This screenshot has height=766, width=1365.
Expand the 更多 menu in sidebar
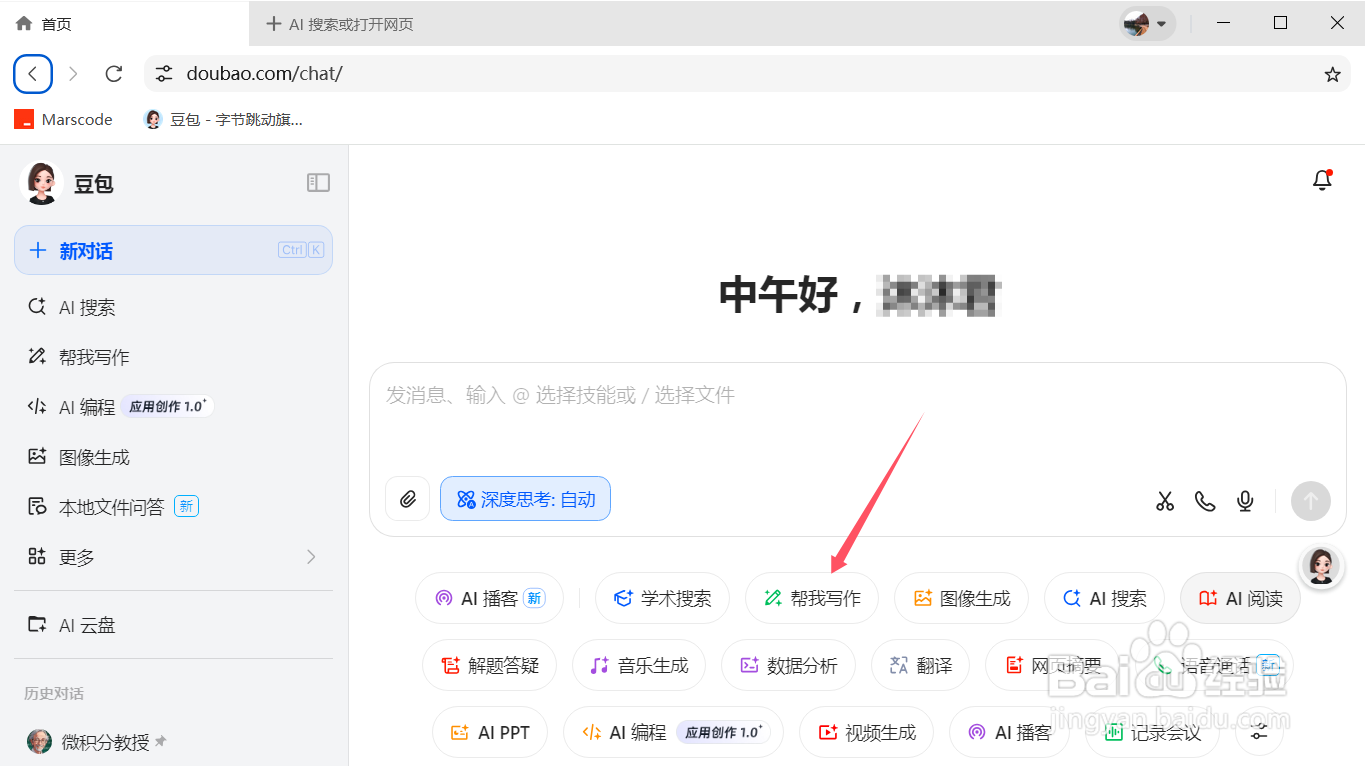pos(174,557)
